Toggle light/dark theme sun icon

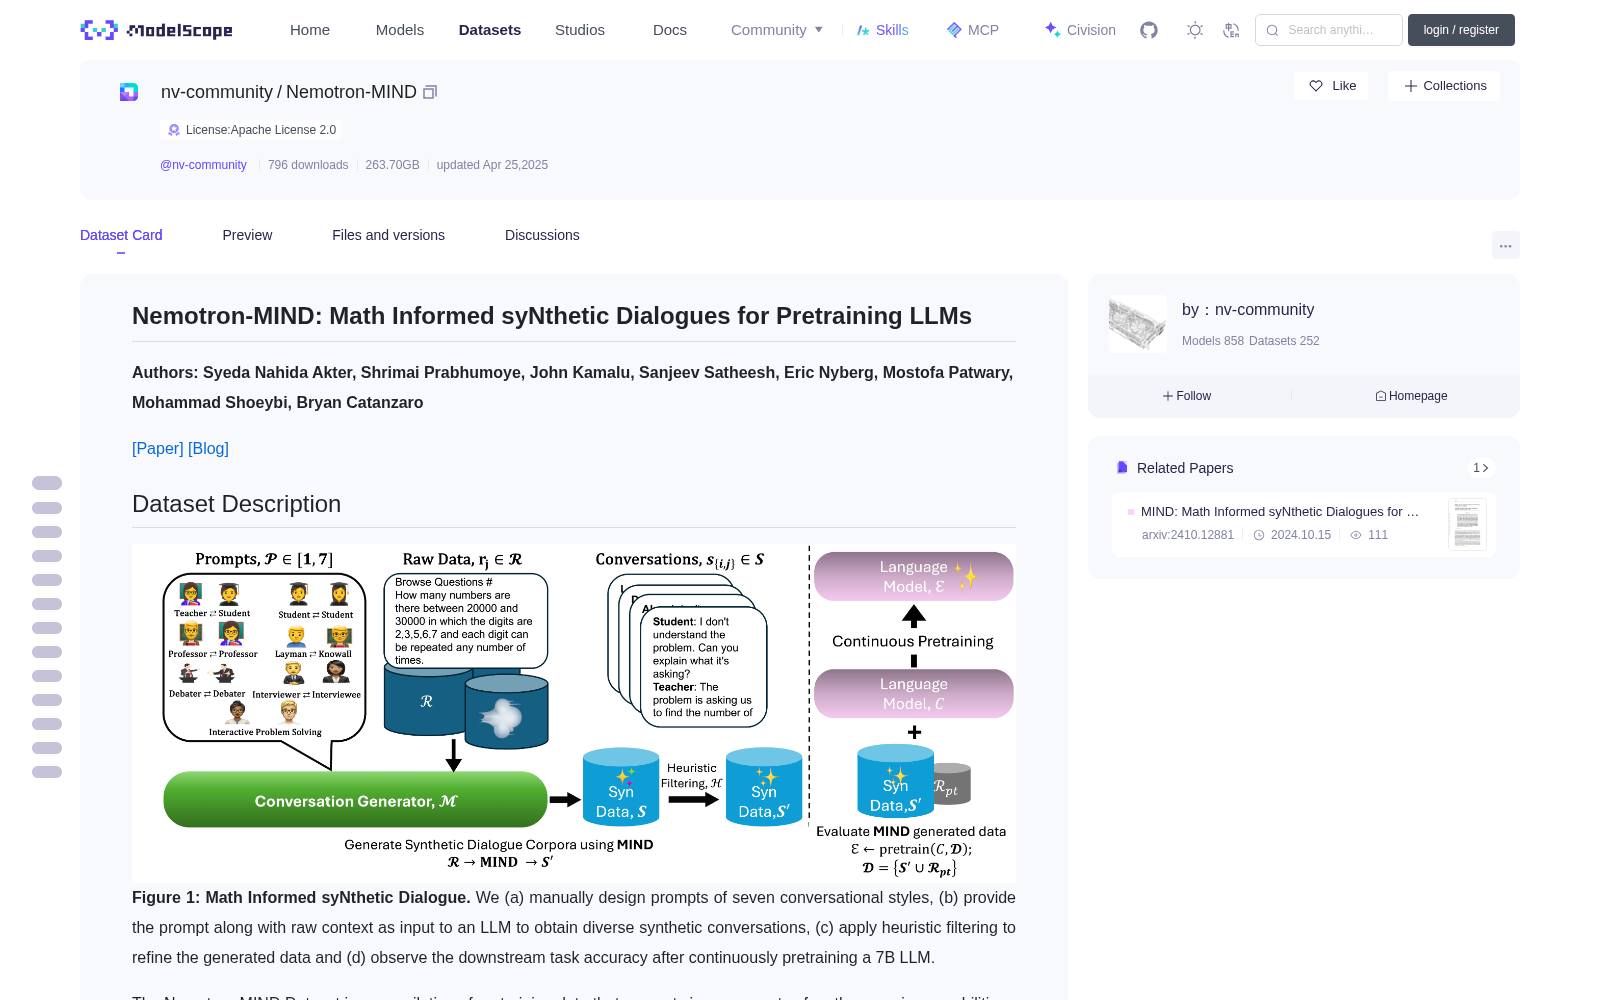(x=1194, y=30)
